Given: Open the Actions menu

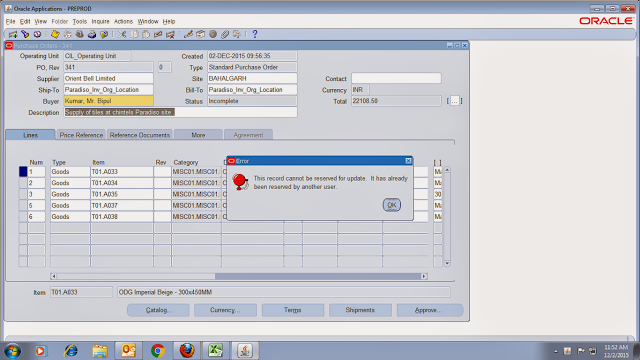Looking at the screenshot, I should 123,22.
